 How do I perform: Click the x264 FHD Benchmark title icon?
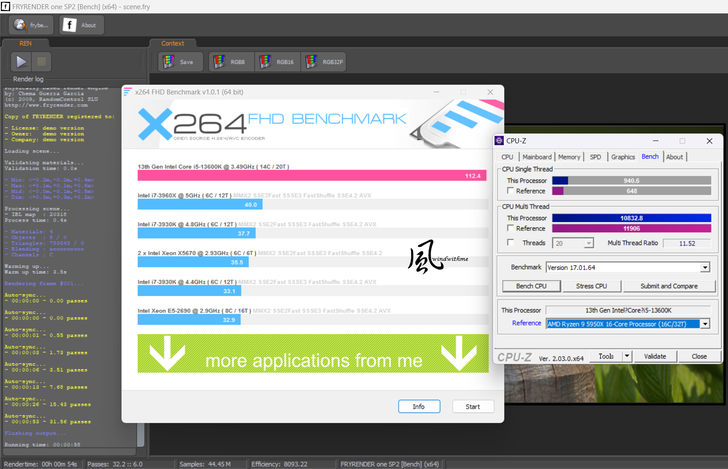[128, 92]
